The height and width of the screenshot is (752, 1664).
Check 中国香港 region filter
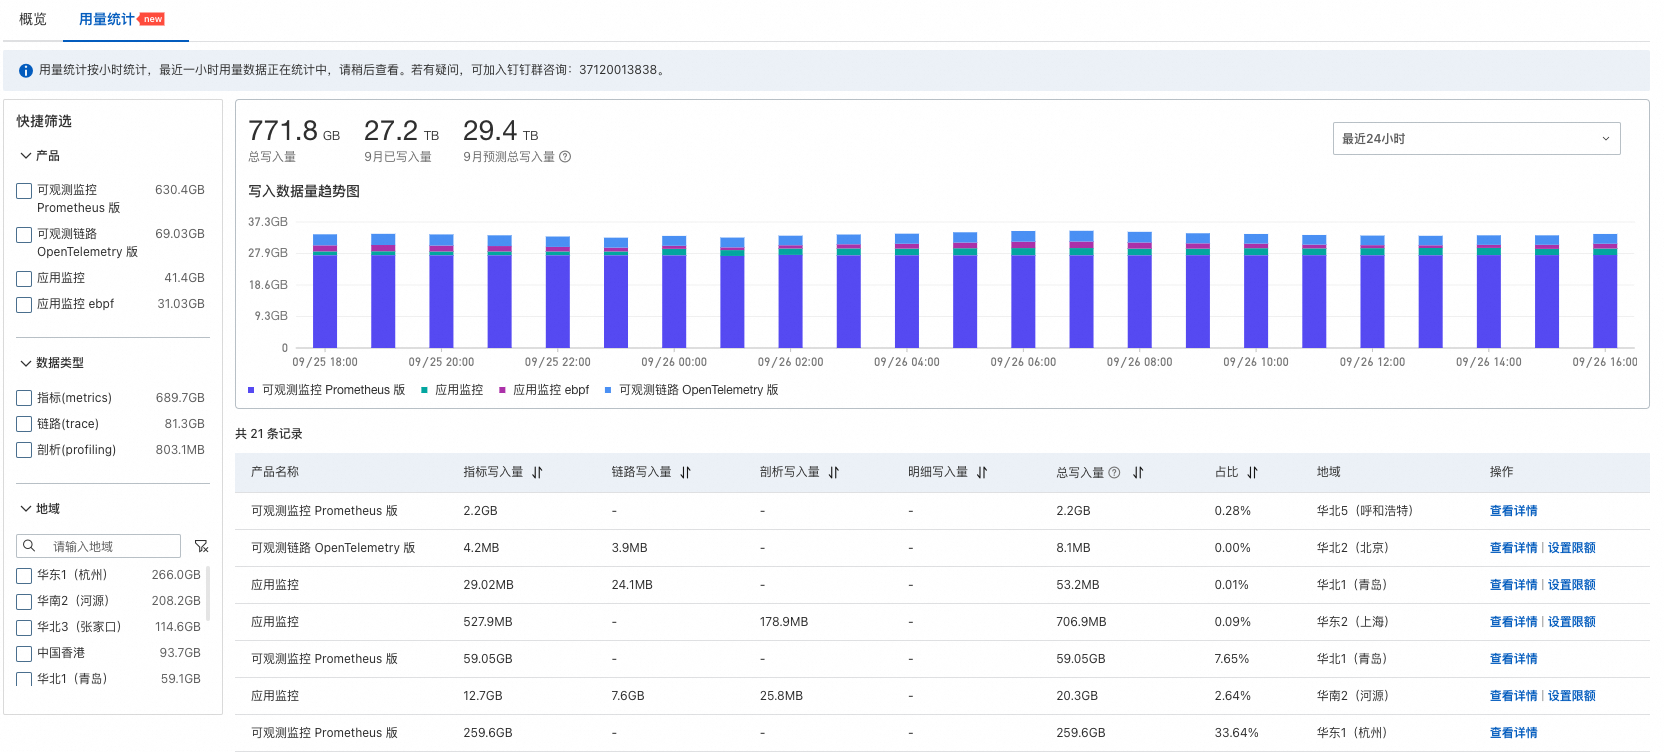[24, 654]
